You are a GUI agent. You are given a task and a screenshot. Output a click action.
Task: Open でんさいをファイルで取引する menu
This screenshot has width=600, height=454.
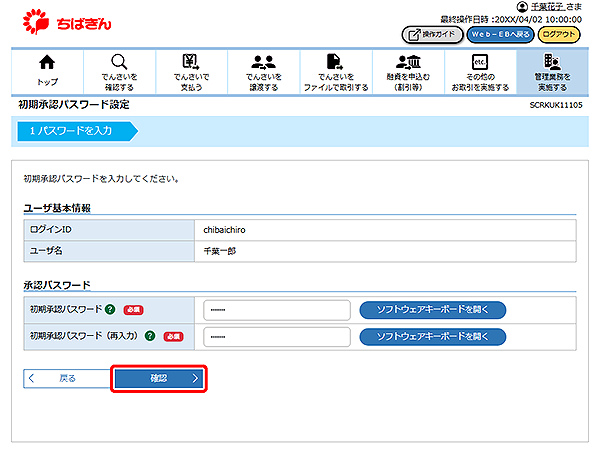(x=336, y=69)
